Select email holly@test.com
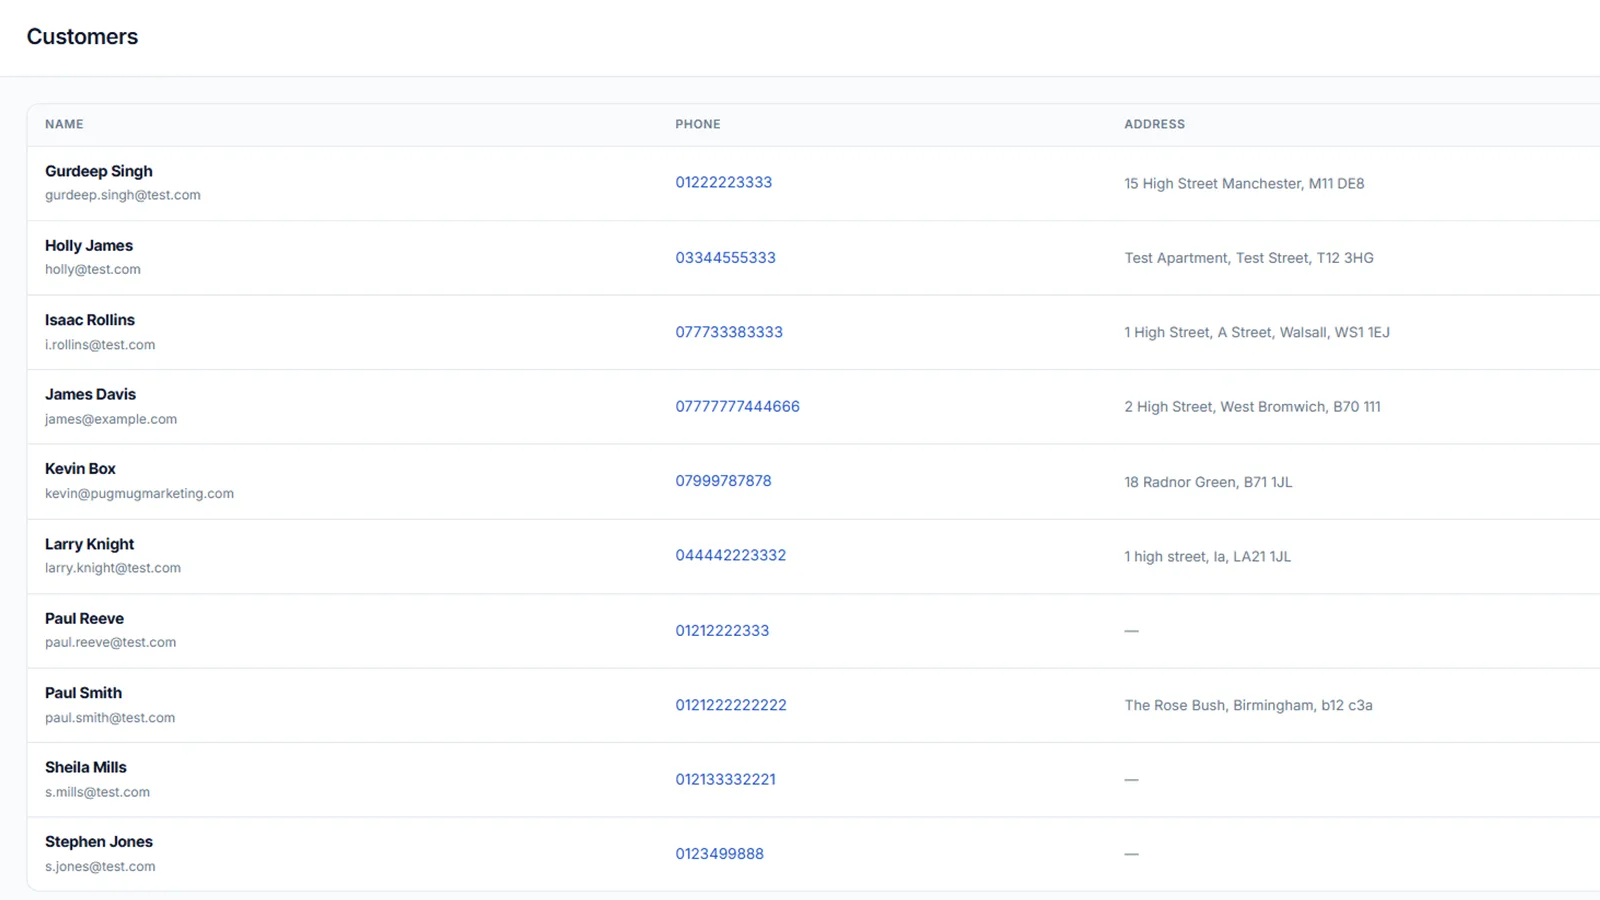The image size is (1600, 900). [93, 269]
